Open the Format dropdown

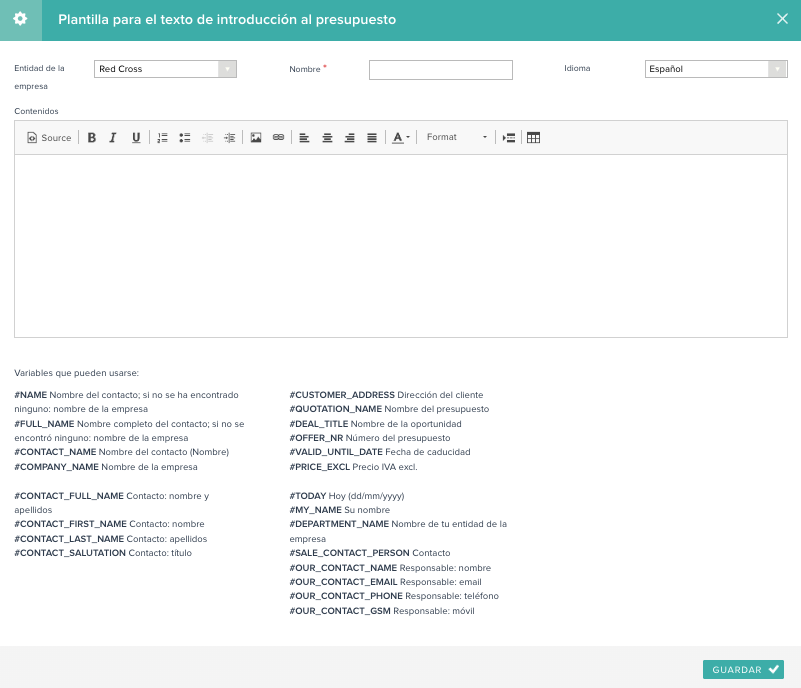[x=457, y=137]
